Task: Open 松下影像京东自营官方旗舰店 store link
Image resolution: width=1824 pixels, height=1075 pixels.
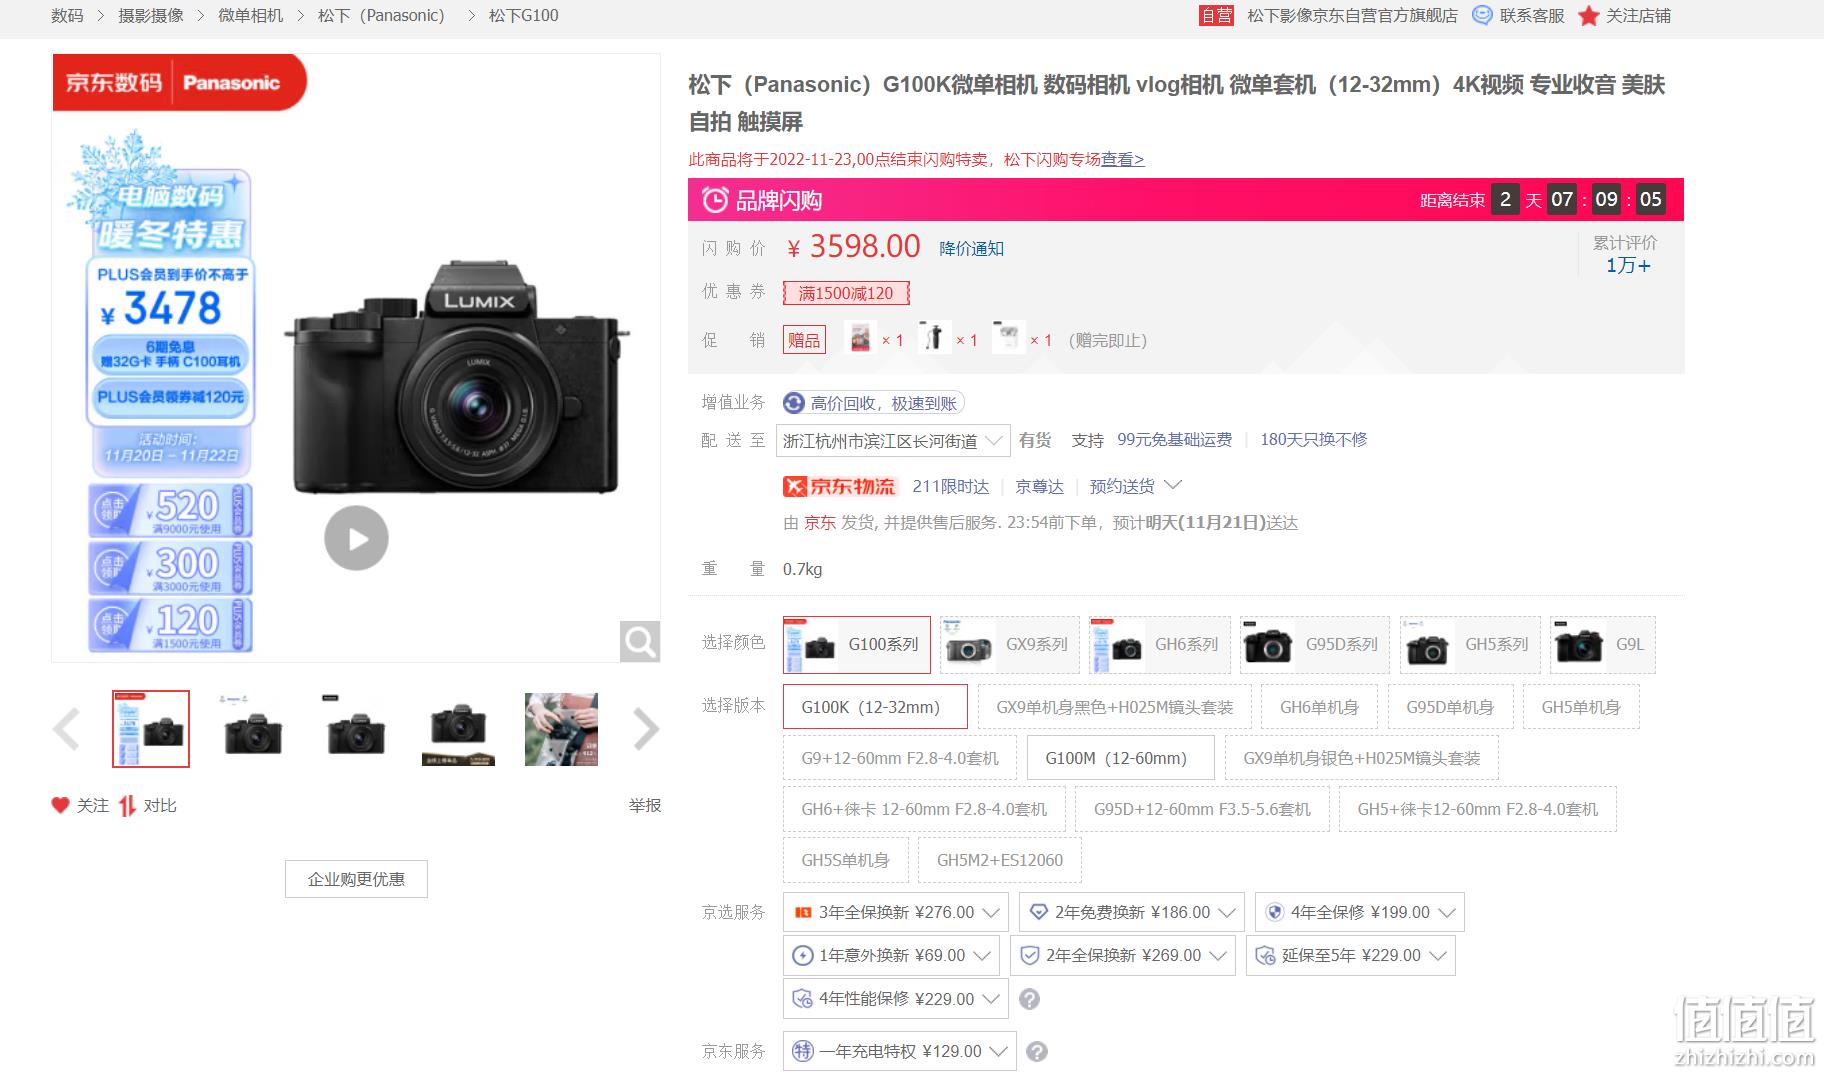Action: pos(1352,16)
